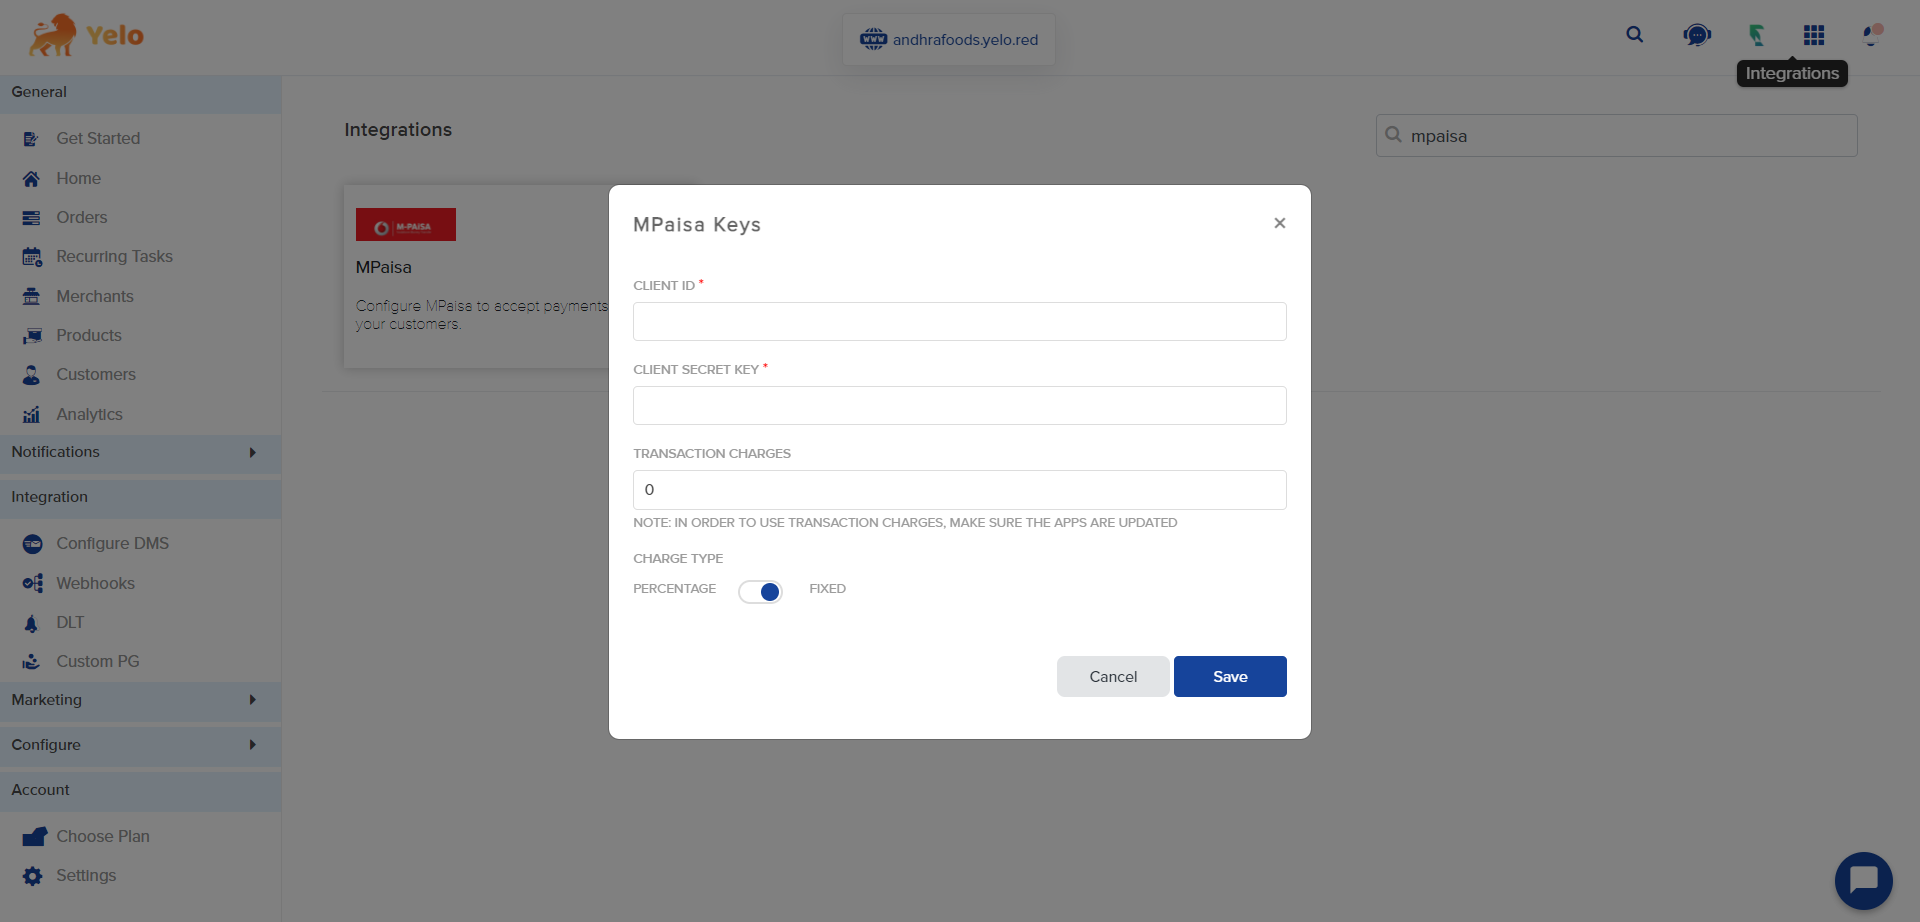Click the Products sidebar icon
Screen dimensions: 1920x922
[32, 336]
